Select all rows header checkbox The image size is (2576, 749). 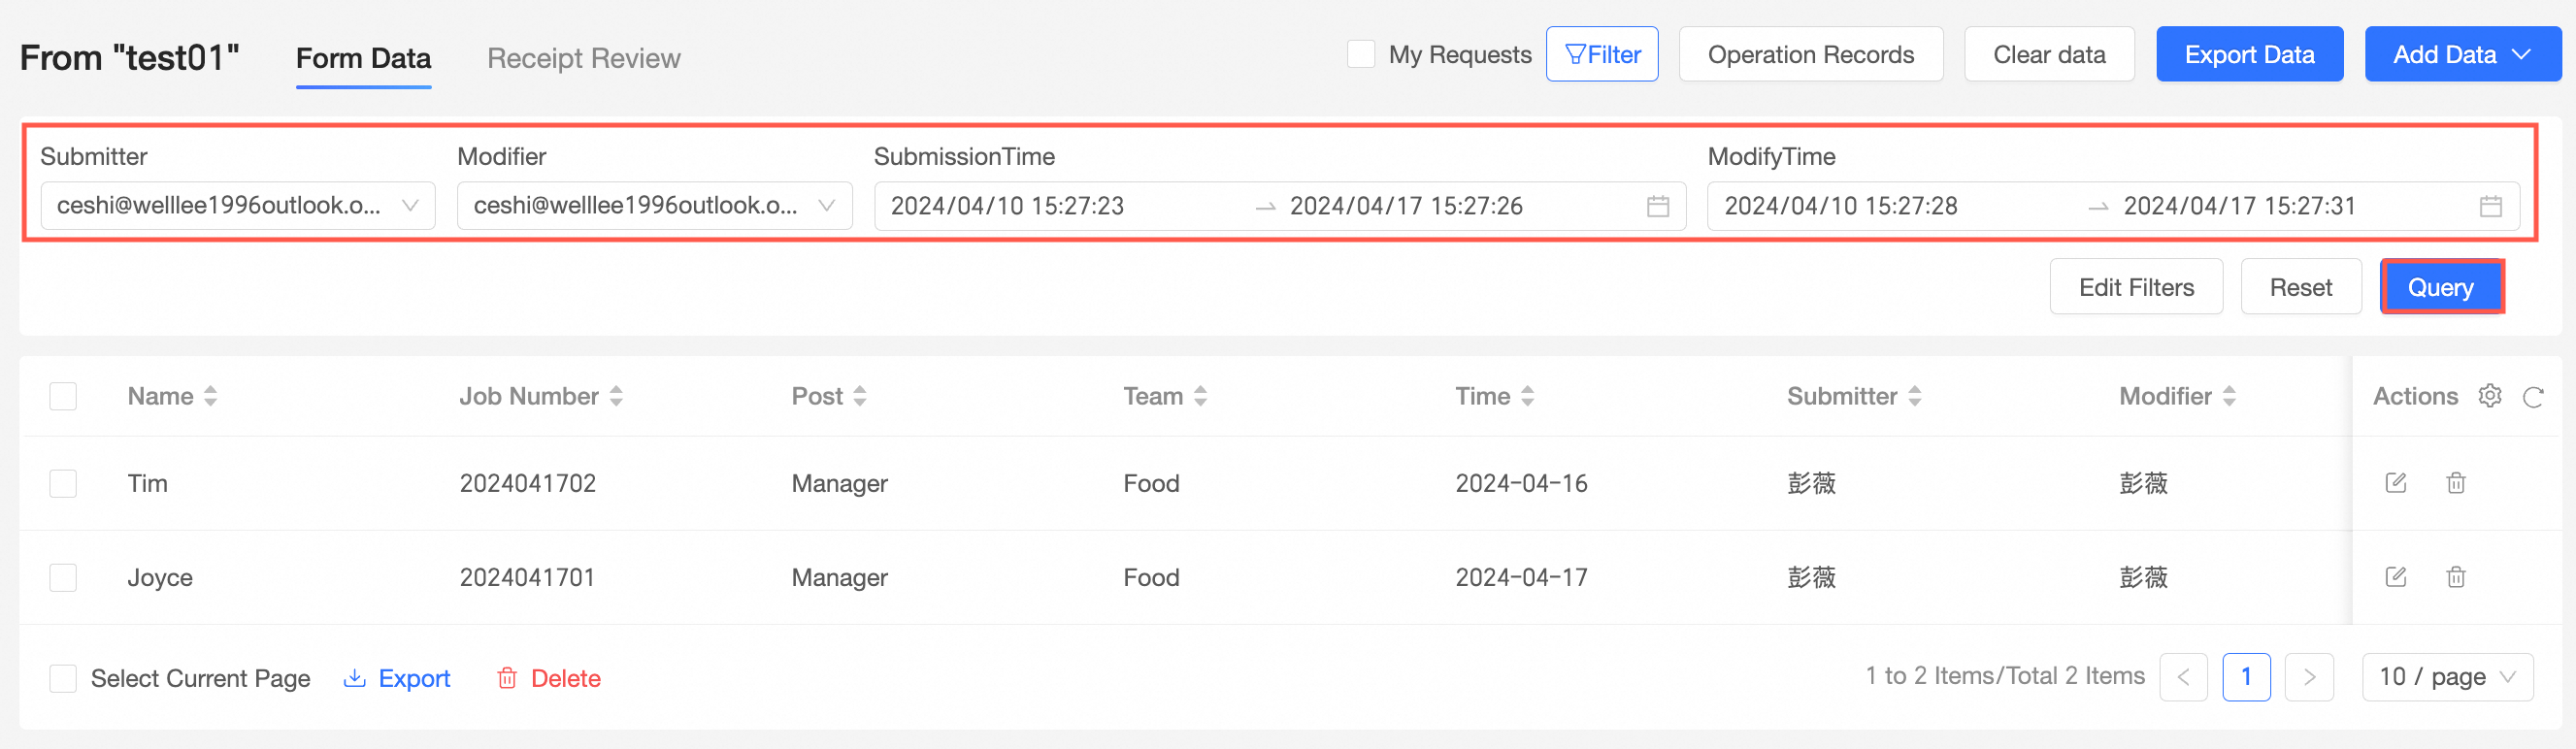click(x=63, y=396)
